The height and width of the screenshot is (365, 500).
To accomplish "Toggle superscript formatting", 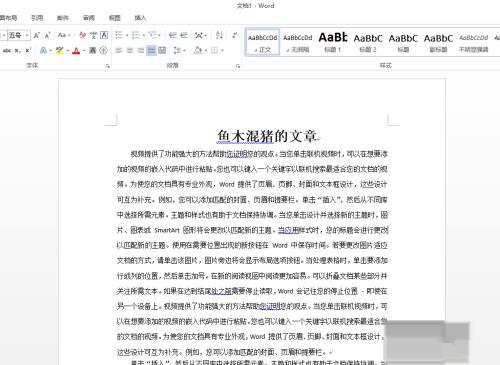I will [28, 50].
